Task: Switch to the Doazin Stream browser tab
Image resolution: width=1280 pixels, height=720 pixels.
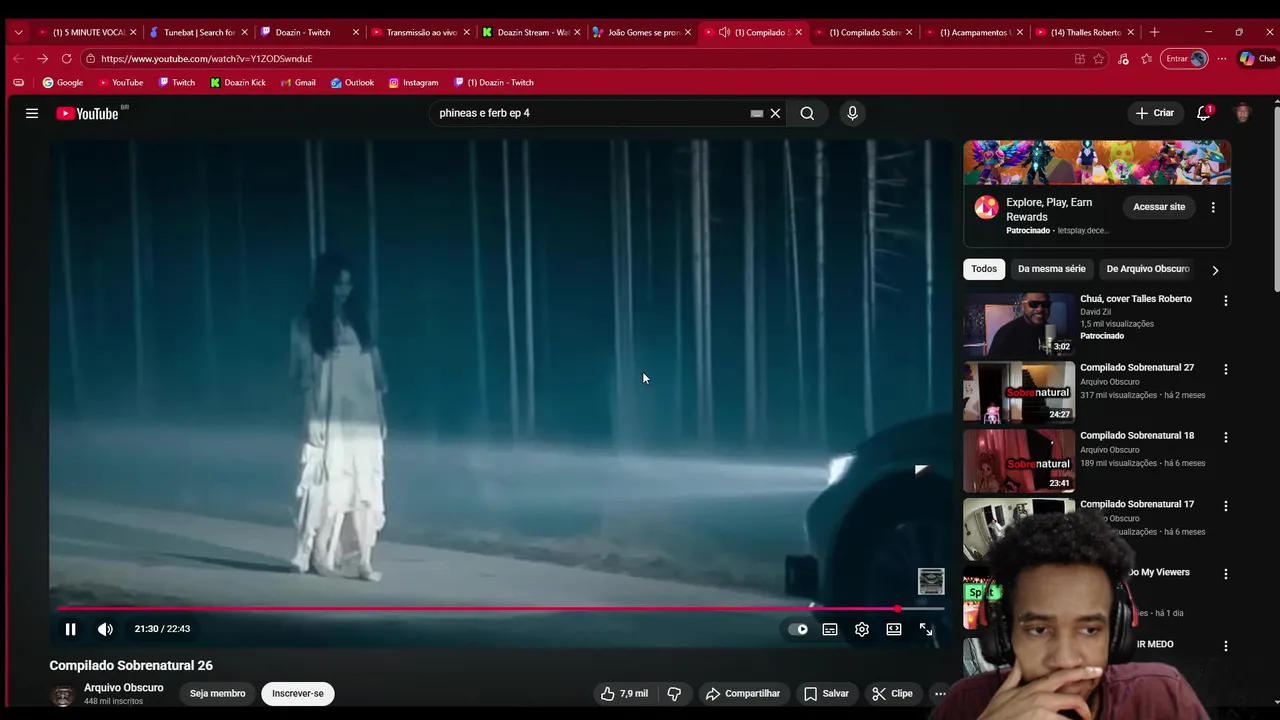Action: (530, 32)
